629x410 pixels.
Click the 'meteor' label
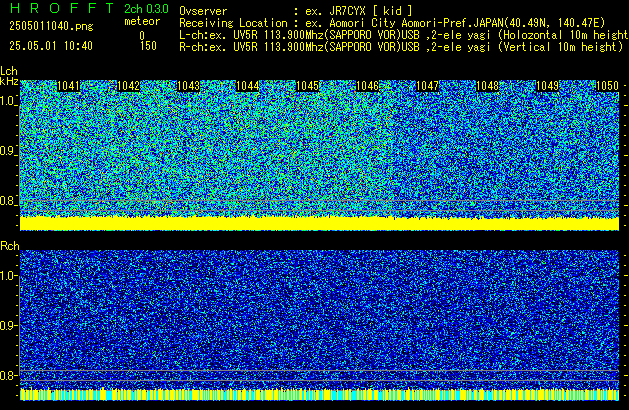click(142, 21)
